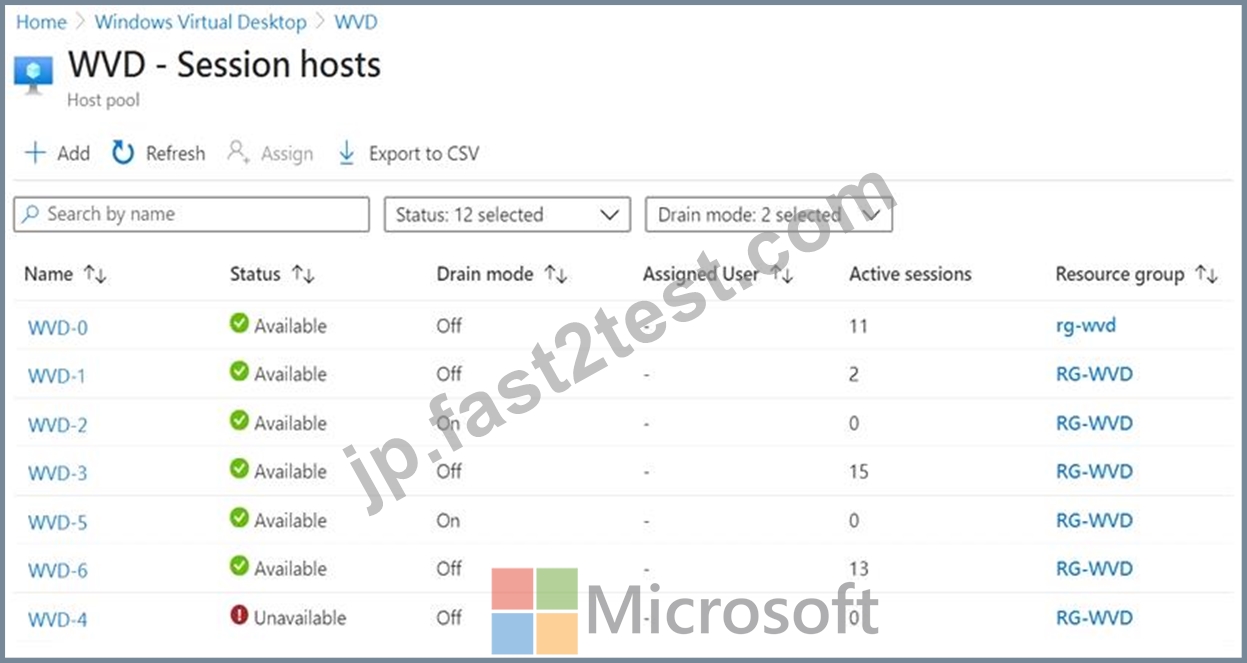Image resolution: width=1247 pixels, height=663 pixels.
Task: Click the Search by name field
Action: tap(191, 214)
